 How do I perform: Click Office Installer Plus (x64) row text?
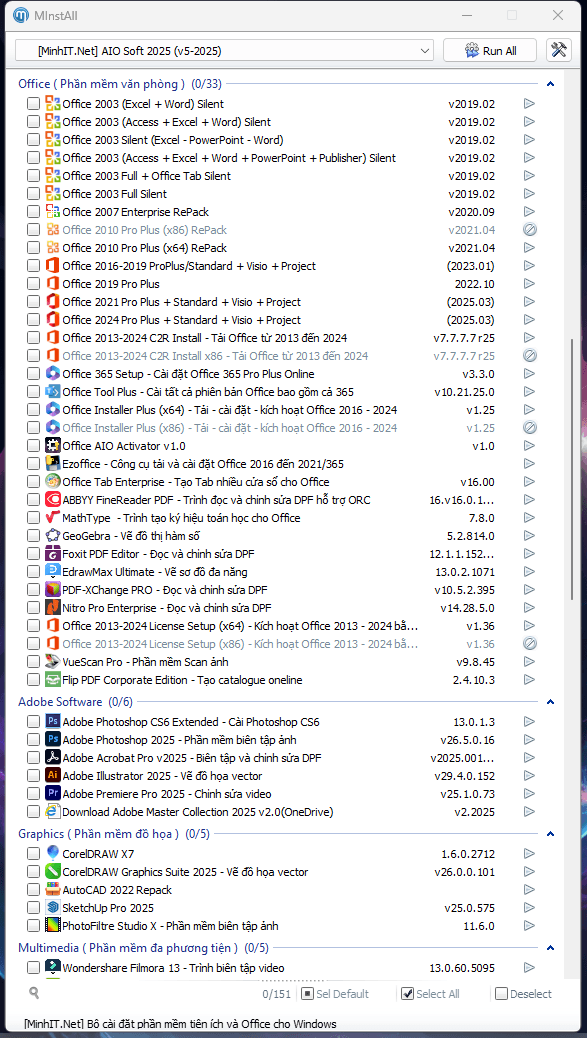[230, 410]
